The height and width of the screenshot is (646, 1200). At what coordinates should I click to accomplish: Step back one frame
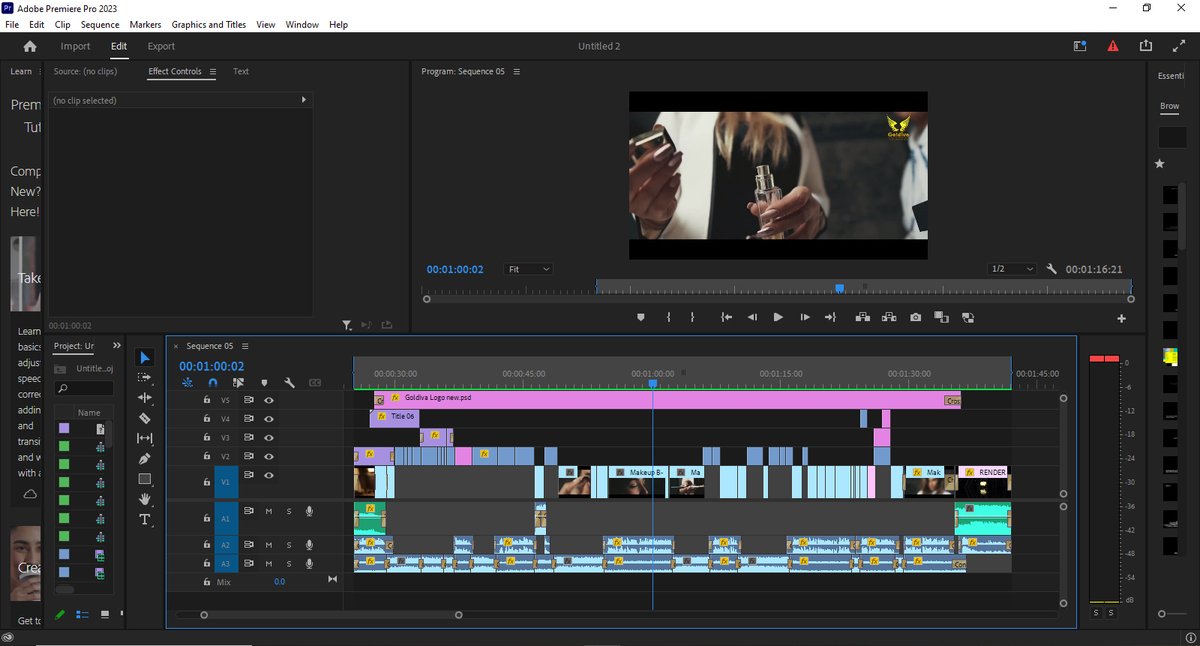tap(752, 317)
